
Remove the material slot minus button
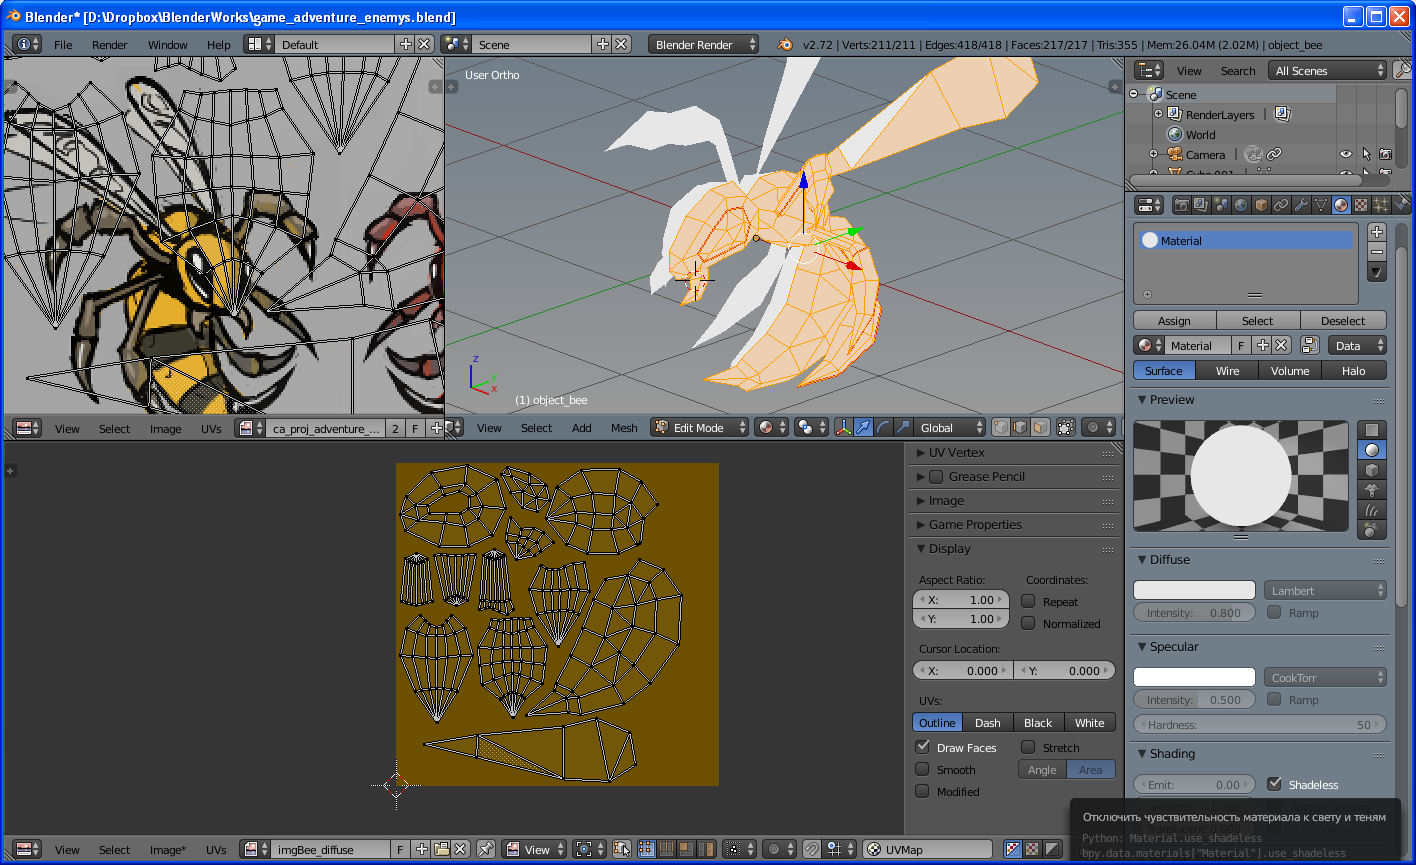coord(1377,252)
